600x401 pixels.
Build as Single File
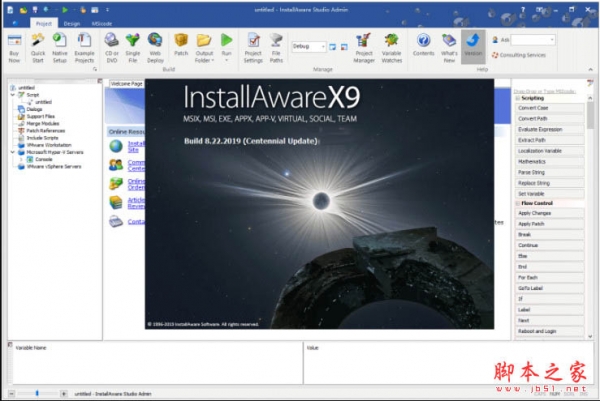[x=133, y=48]
